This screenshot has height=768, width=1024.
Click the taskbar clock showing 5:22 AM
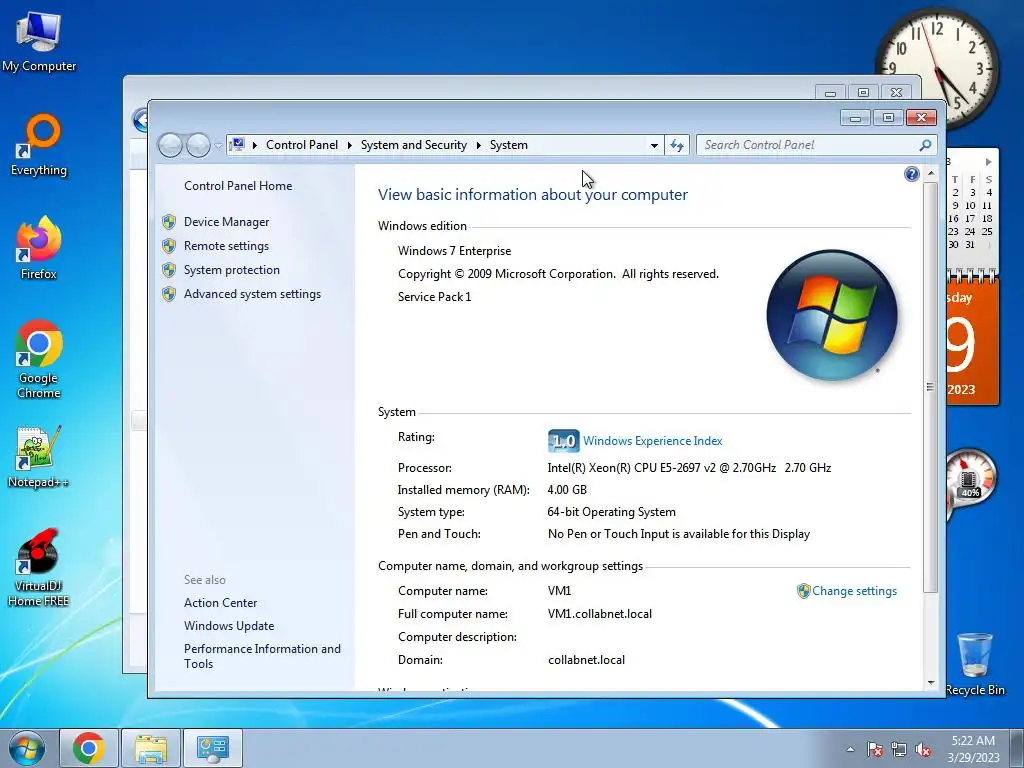[973, 748]
